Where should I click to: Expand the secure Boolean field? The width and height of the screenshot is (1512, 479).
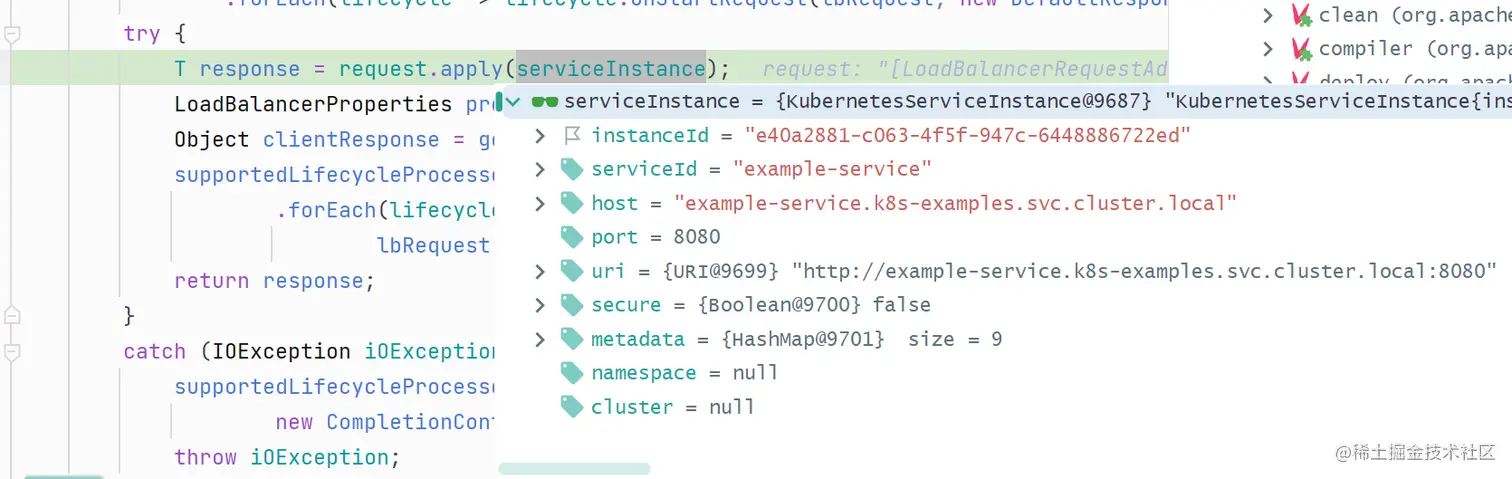541,305
